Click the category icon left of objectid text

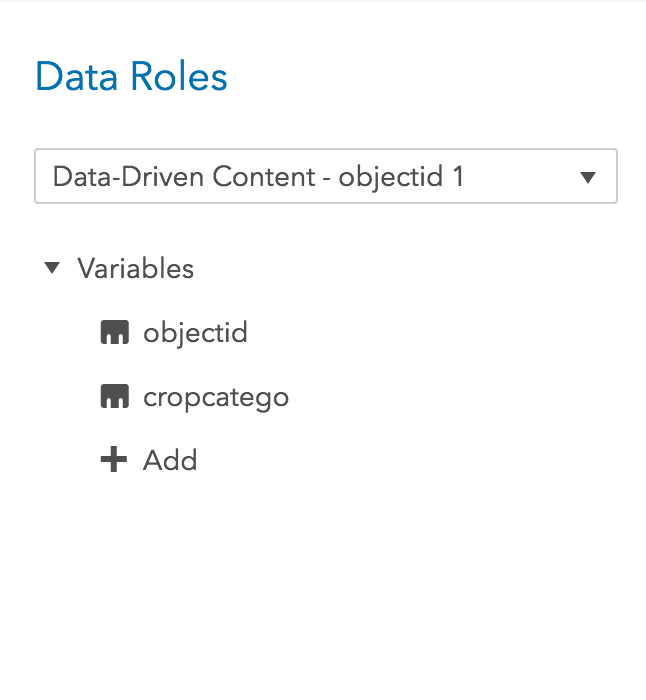click(115, 332)
